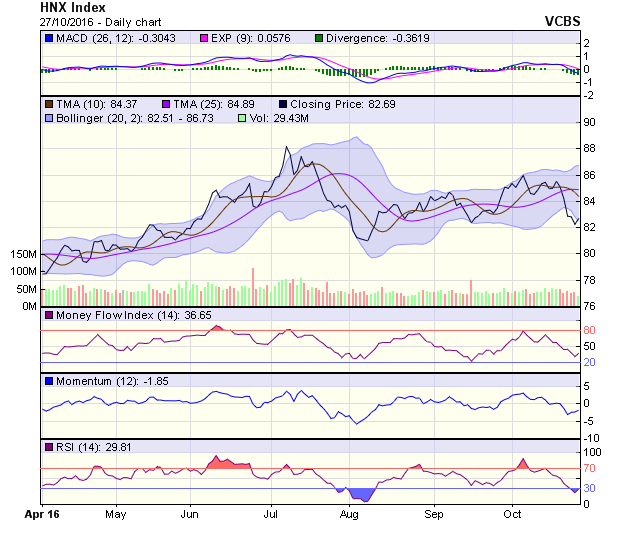The image size is (620, 535).
Task: Click the magenta EXP (9) legend swatch
Action: point(204,38)
